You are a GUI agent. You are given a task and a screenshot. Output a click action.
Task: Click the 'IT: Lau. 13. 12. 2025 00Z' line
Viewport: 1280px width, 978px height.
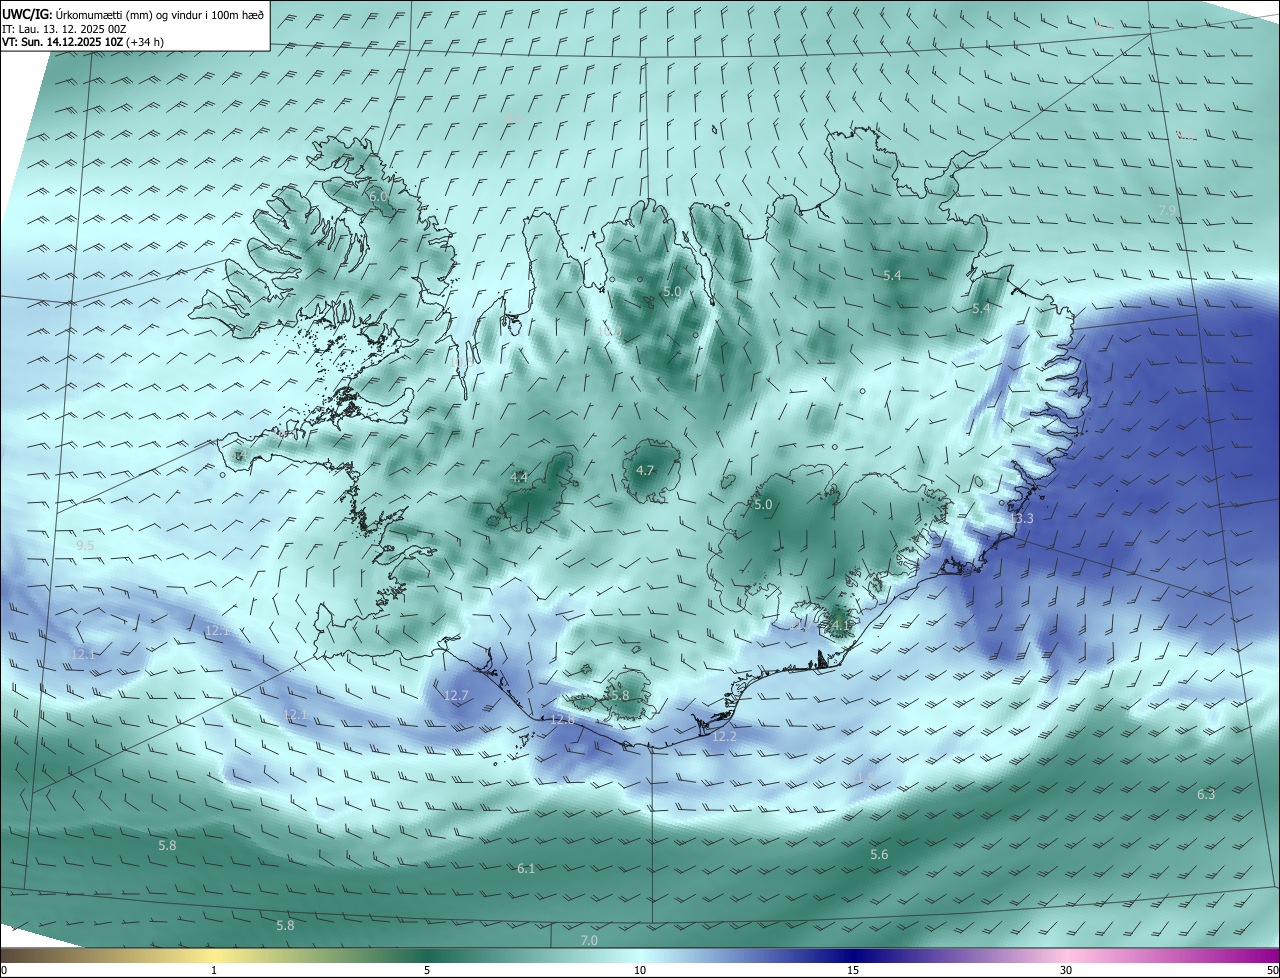tap(64, 29)
